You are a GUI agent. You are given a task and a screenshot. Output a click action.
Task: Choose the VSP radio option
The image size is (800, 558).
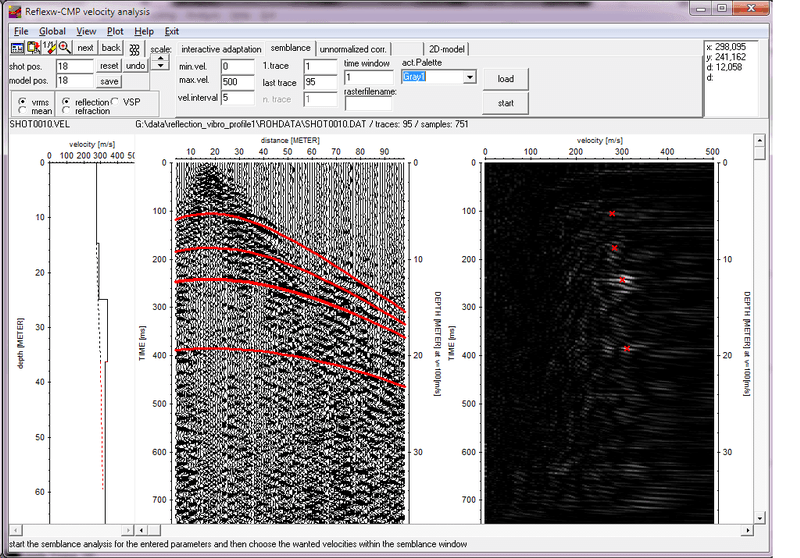[115, 102]
